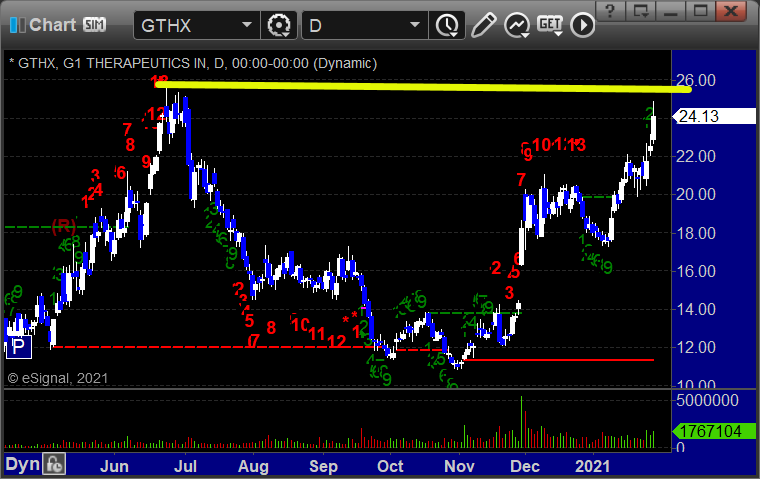Click the Chart window icon
The image size is (760, 479).
tap(17, 25)
